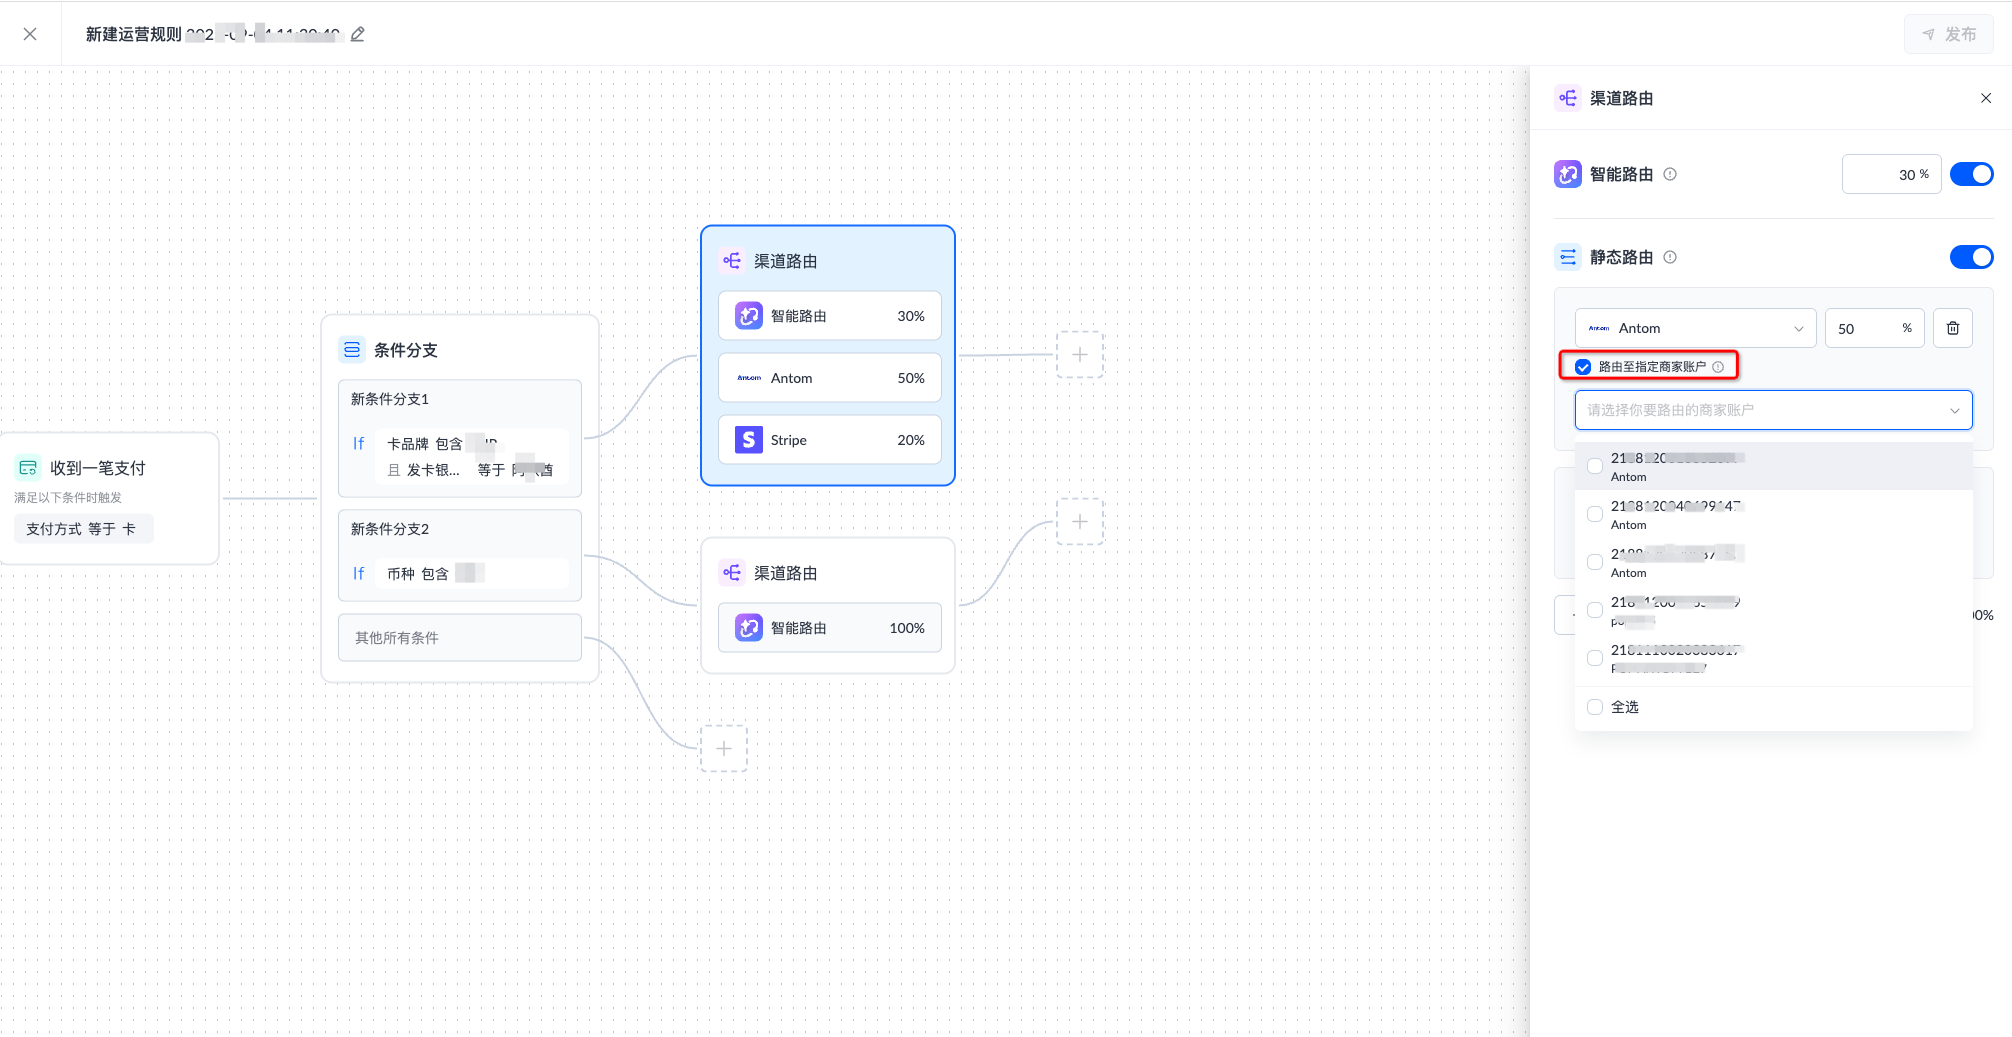Select the third Antom merchant account option

tap(1595, 562)
